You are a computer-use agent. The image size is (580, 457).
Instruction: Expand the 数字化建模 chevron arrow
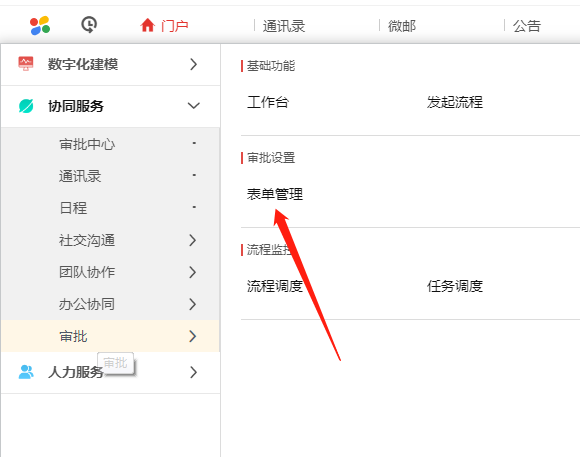click(193, 64)
